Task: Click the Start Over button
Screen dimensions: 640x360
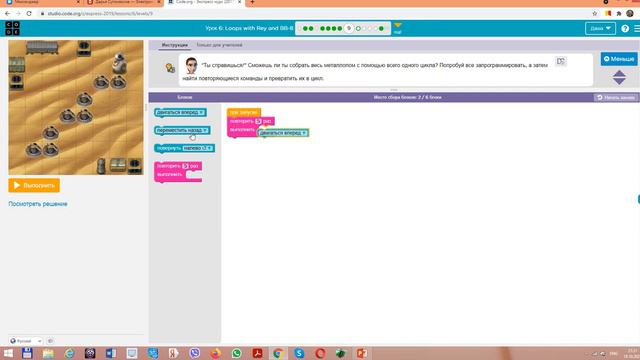Action: click(616, 98)
